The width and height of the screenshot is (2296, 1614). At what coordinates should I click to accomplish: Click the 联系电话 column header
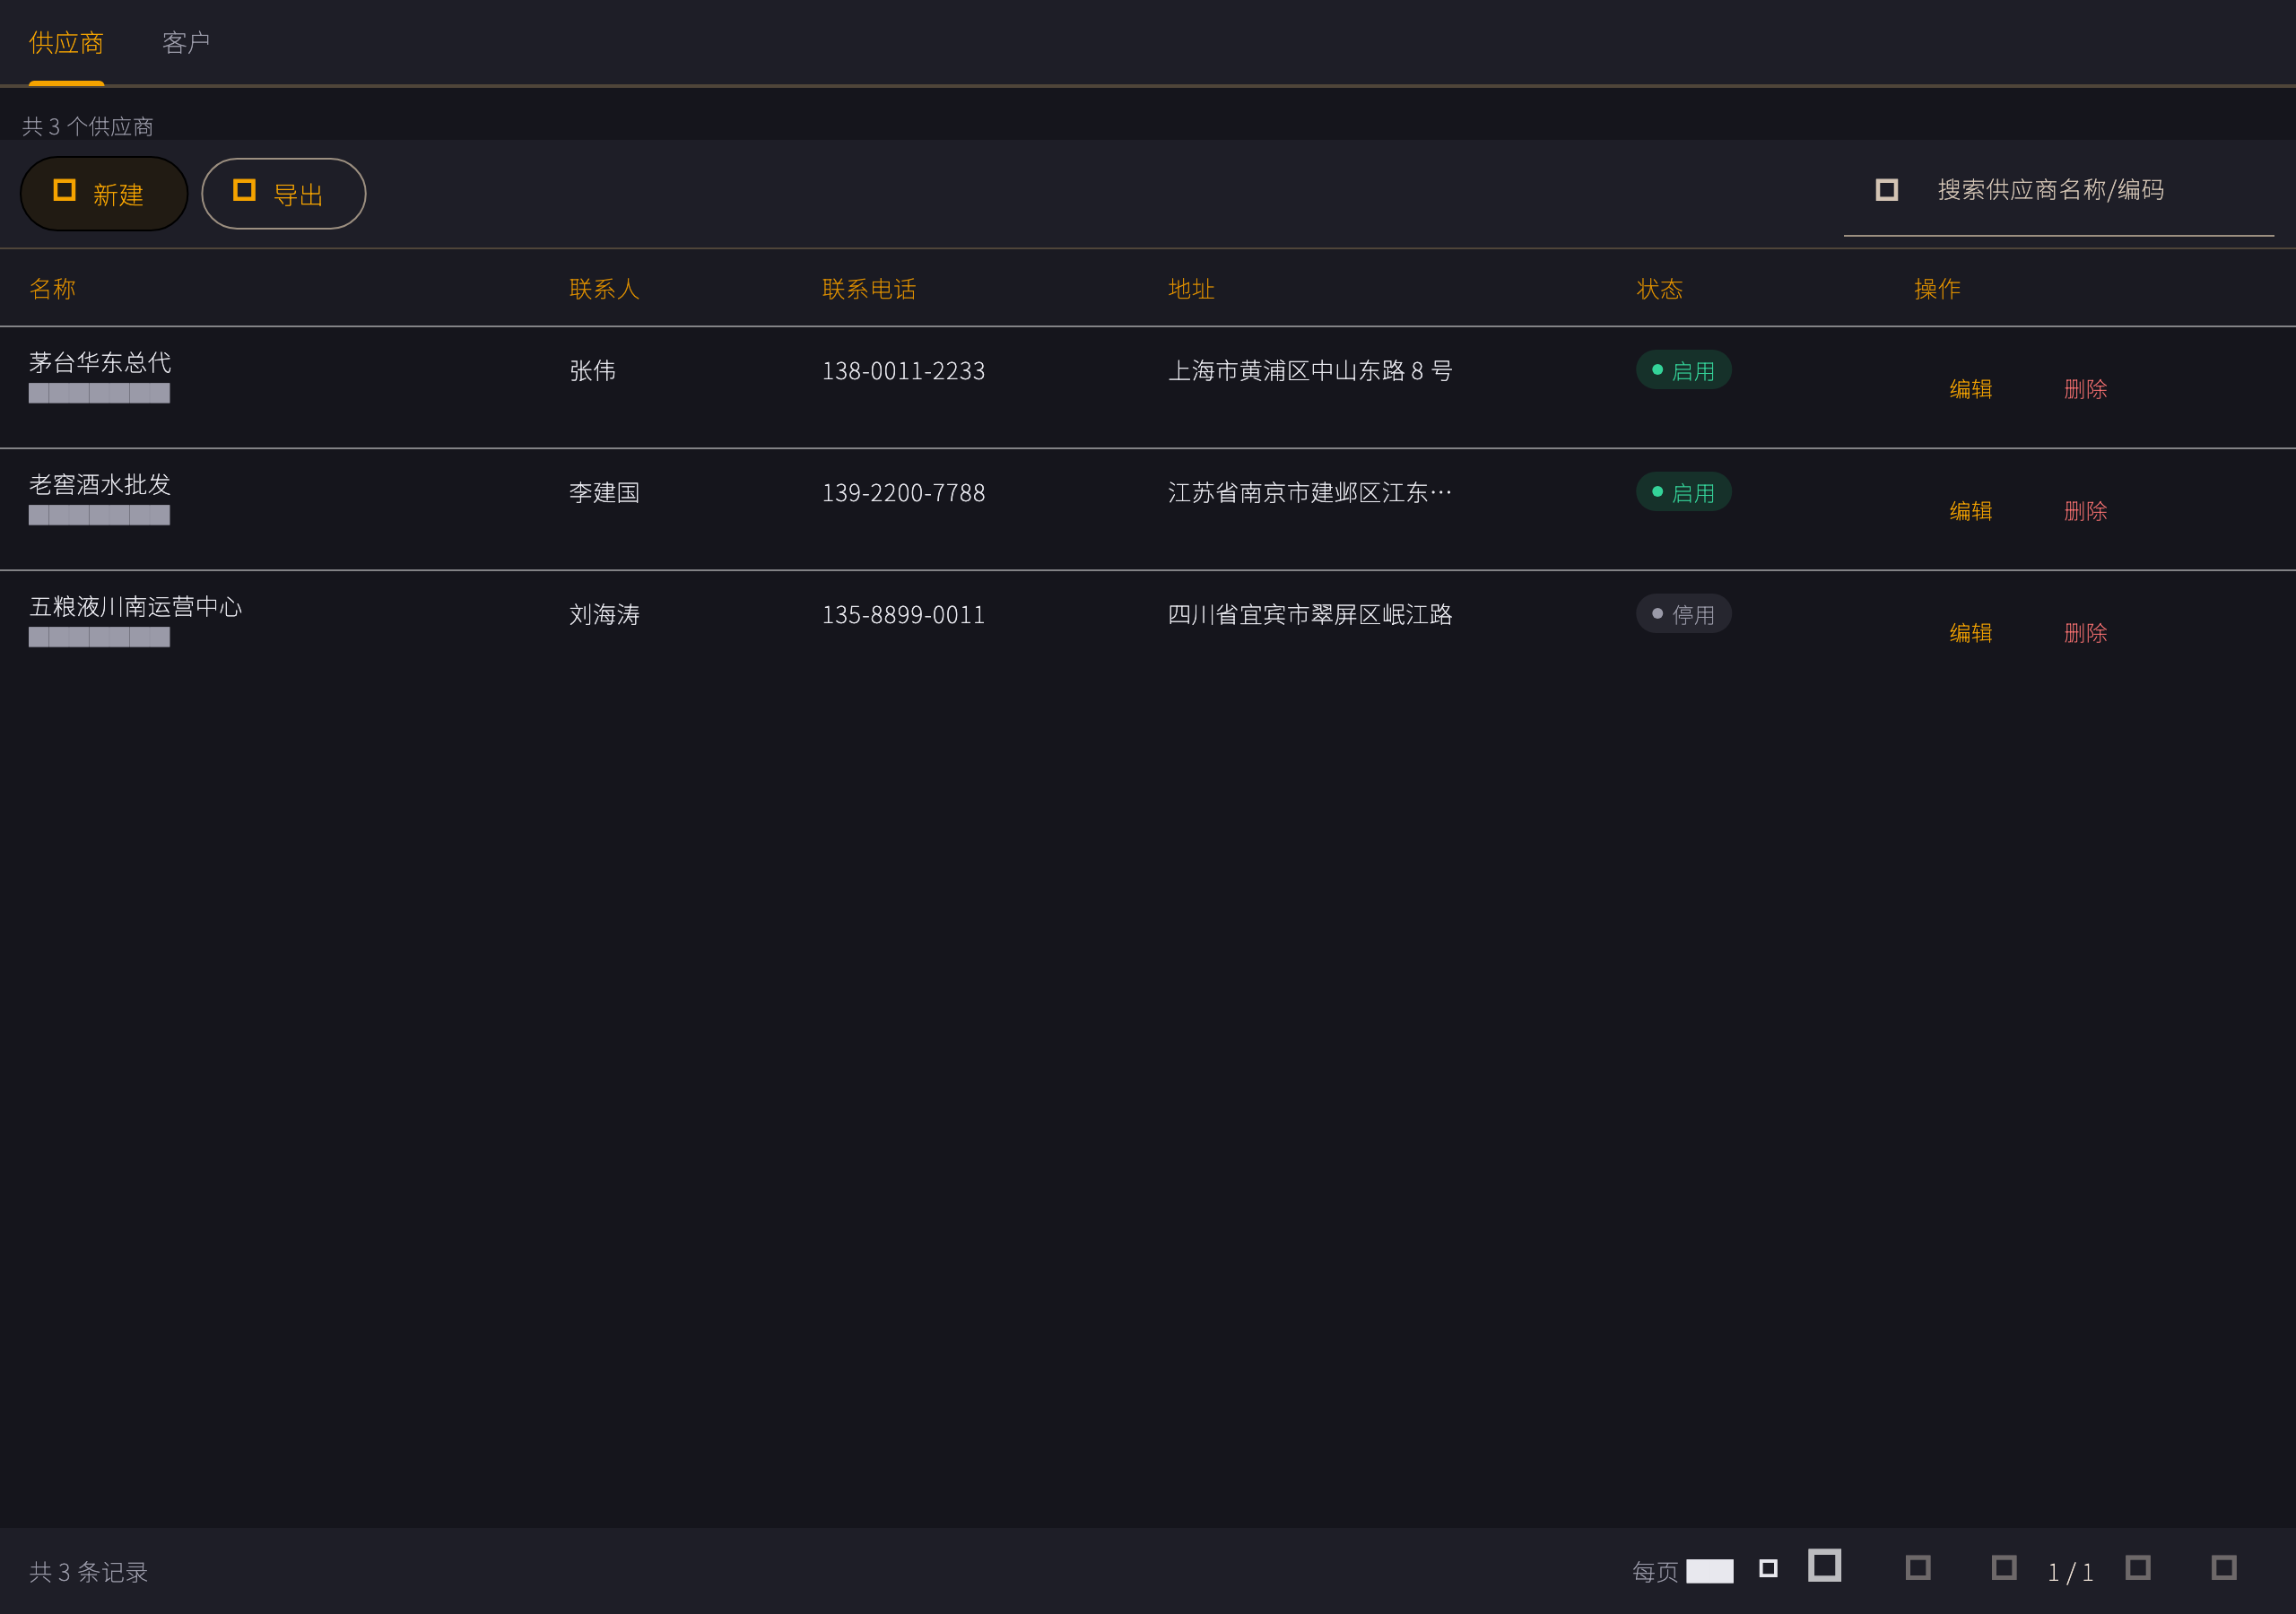[869, 289]
